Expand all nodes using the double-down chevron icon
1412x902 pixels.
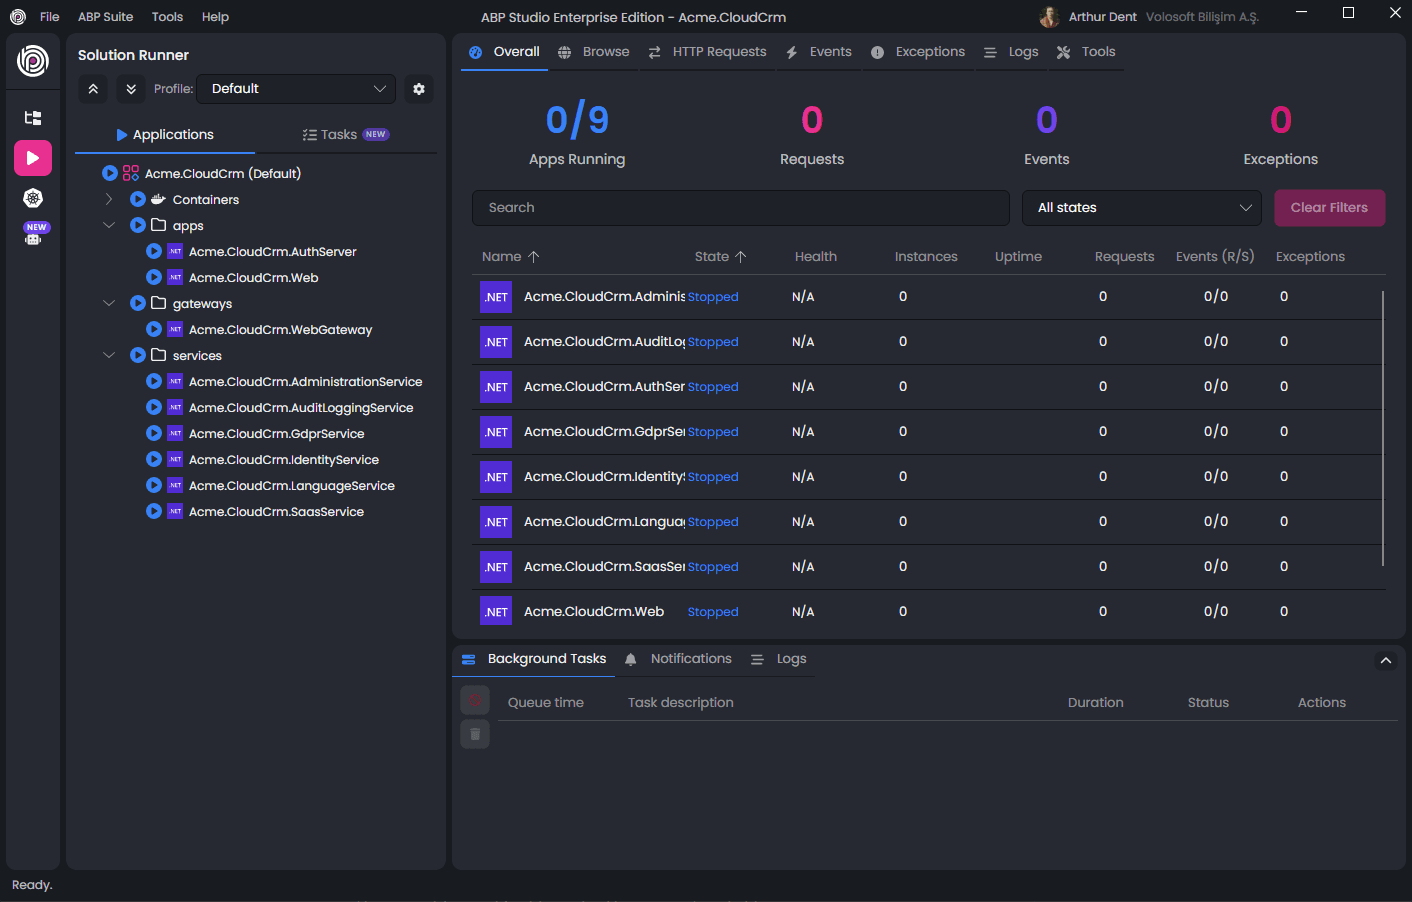[x=131, y=89]
